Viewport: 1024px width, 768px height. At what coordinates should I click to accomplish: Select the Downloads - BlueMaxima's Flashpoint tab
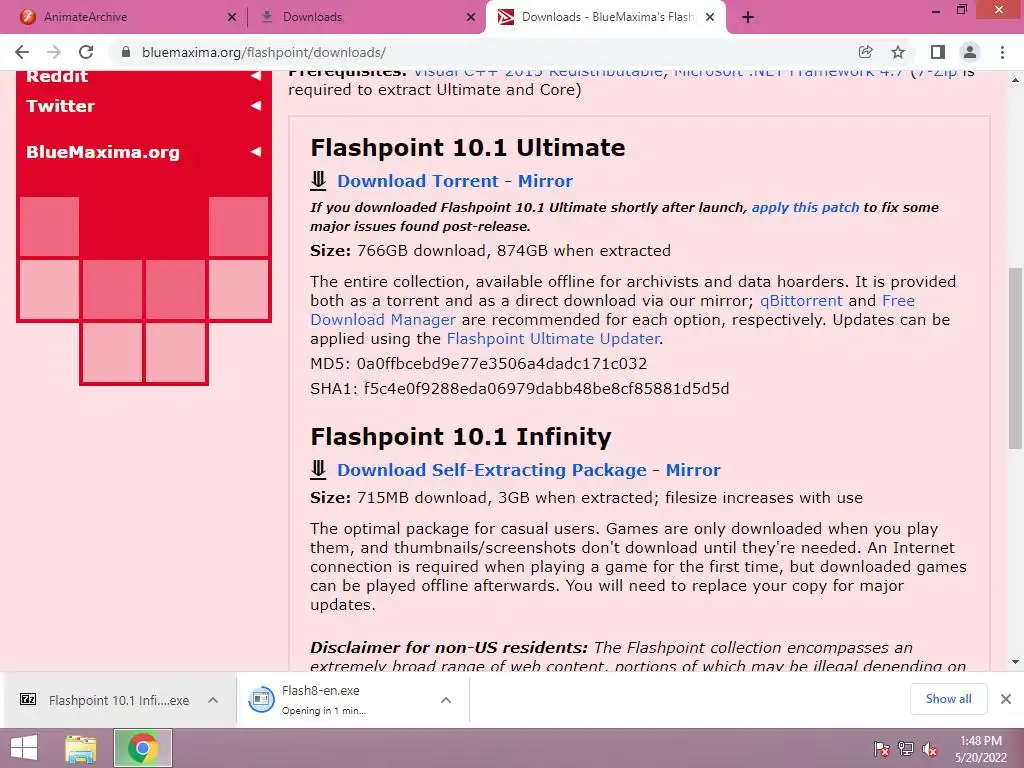[606, 17]
